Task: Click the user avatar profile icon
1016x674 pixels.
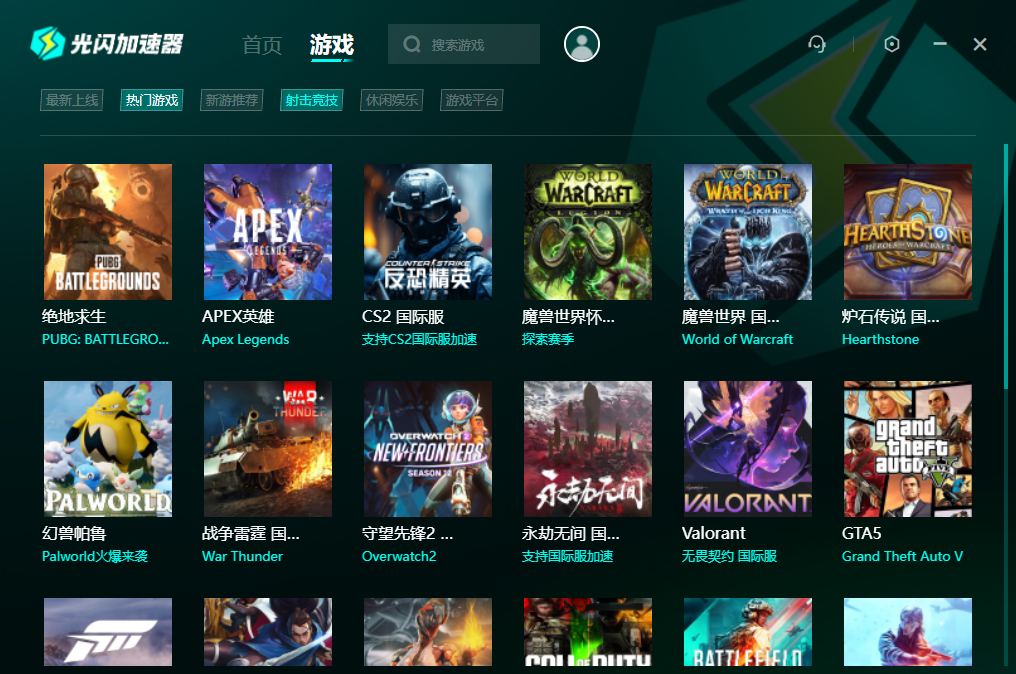Action: (x=581, y=43)
